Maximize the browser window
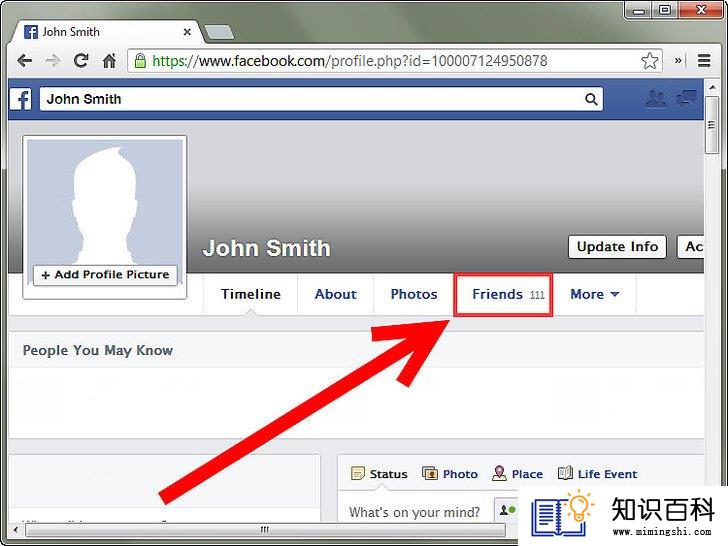 (x=665, y=10)
